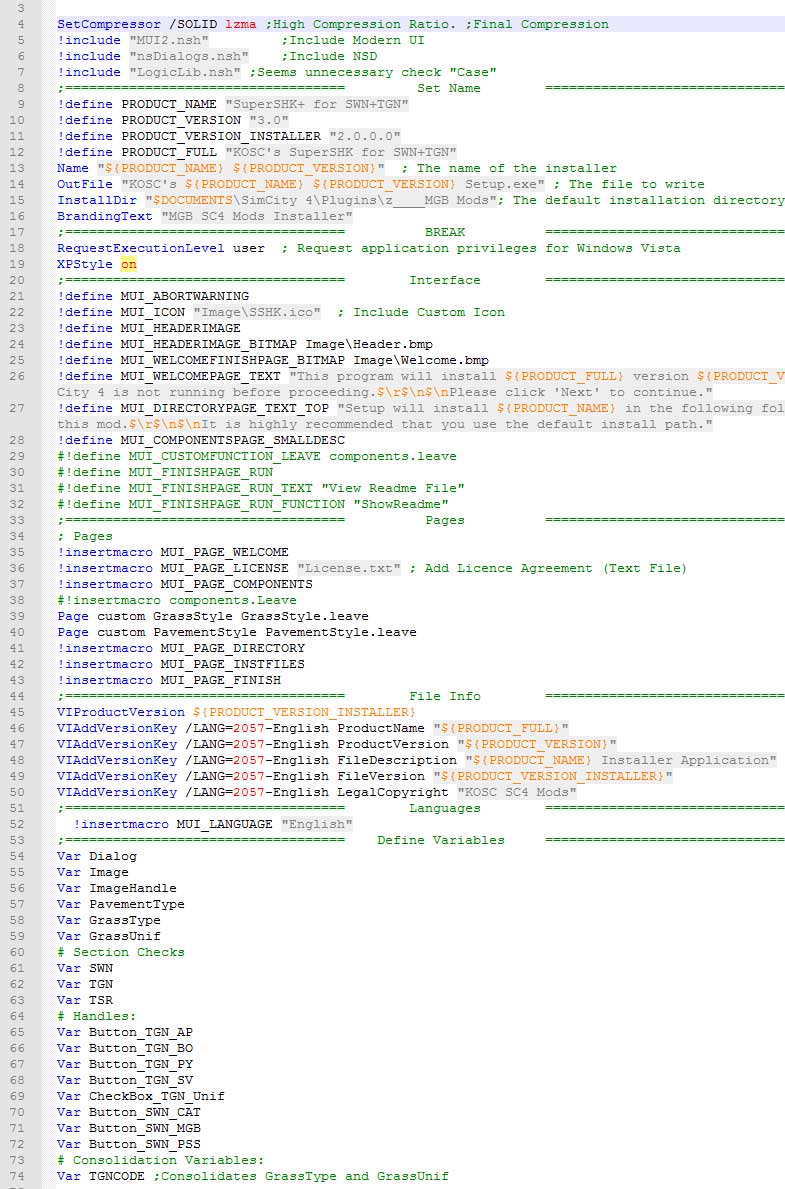Click the "View Readme File" commented string
This screenshot has height=1189, width=785.
(x=392, y=488)
